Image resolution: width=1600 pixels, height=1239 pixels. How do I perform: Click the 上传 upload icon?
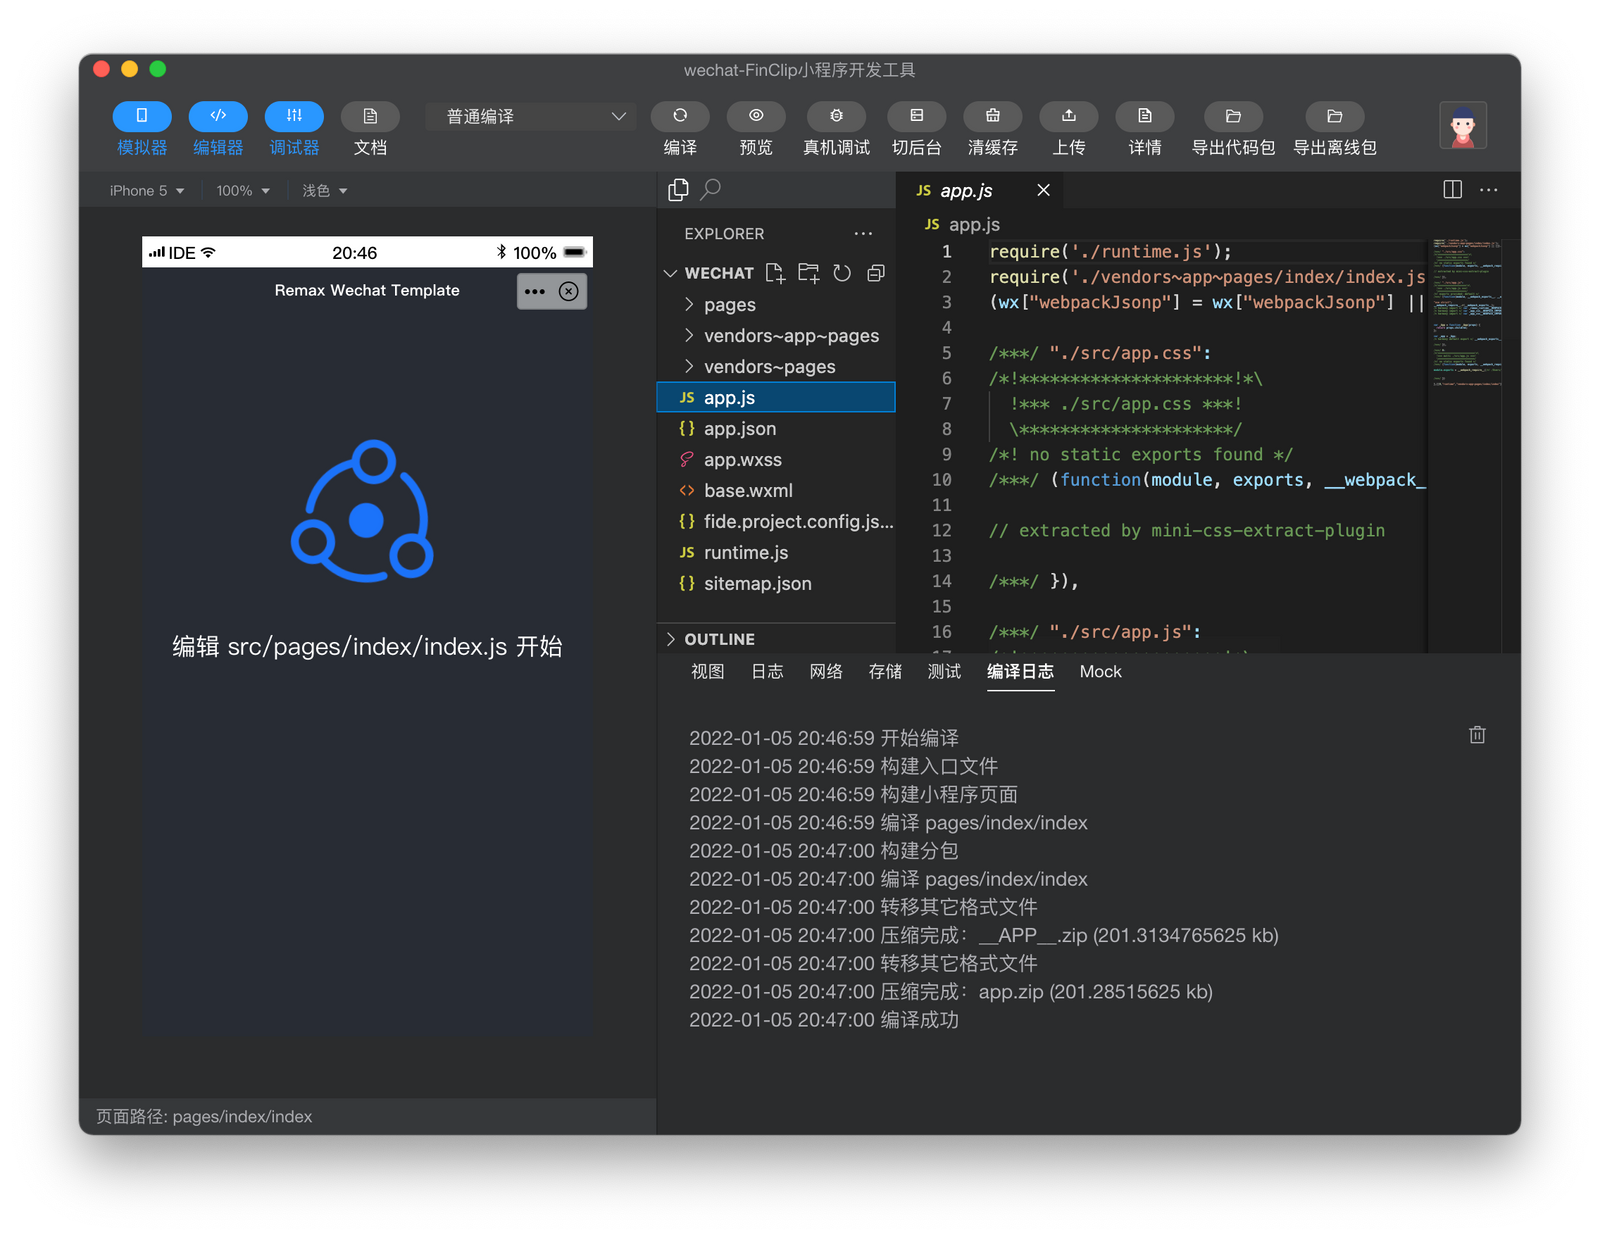click(1069, 116)
